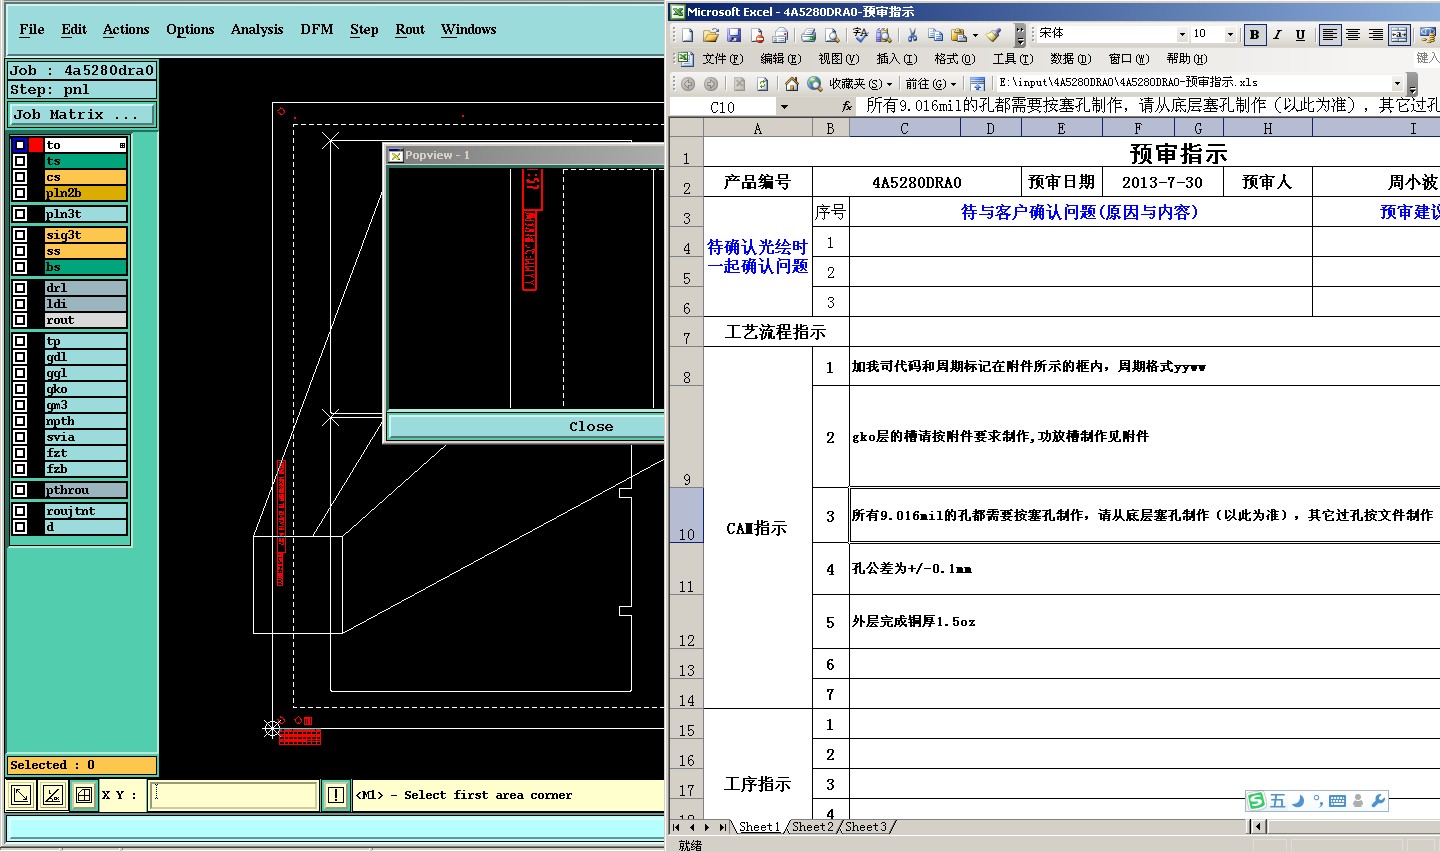Select the layer name gm3 in layer list
This screenshot has height=852, width=1440.
point(85,405)
